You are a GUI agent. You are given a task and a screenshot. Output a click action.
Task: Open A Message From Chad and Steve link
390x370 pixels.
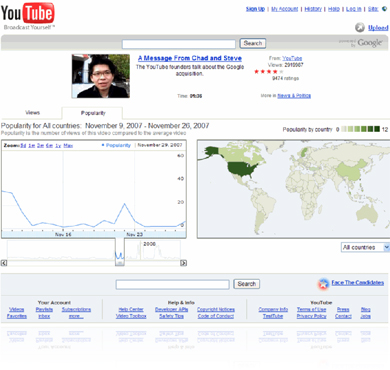tap(190, 58)
